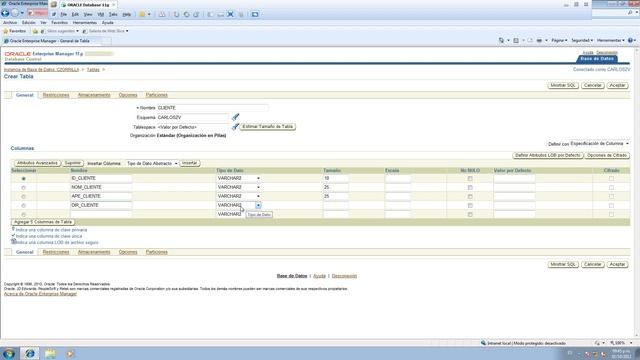Image resolution: width=640 pixels, height=360 pixels.
Task: Click the top Cancelar button
Action: pyautogui.click(x=593, y=86)
